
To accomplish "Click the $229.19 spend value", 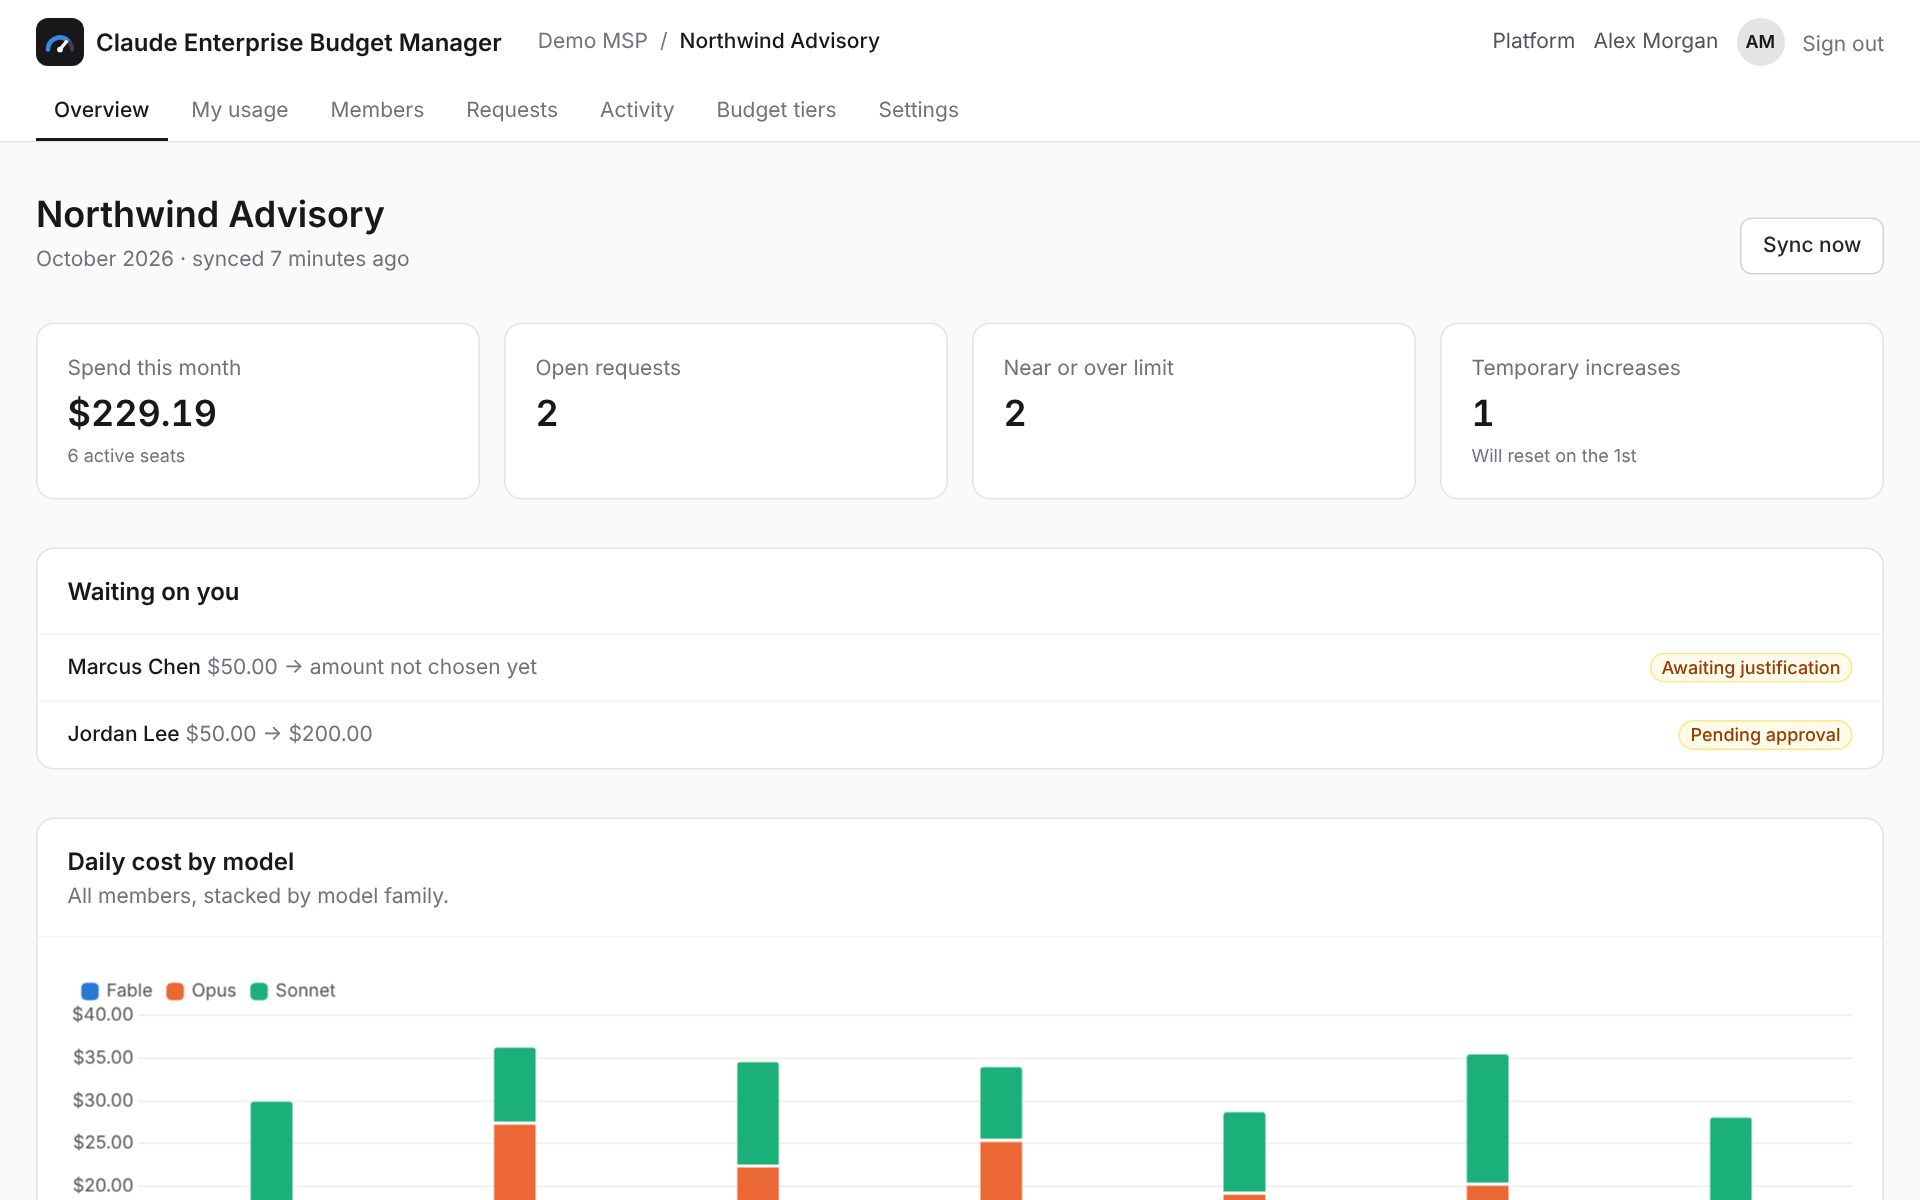I will (x=142, y=413).
